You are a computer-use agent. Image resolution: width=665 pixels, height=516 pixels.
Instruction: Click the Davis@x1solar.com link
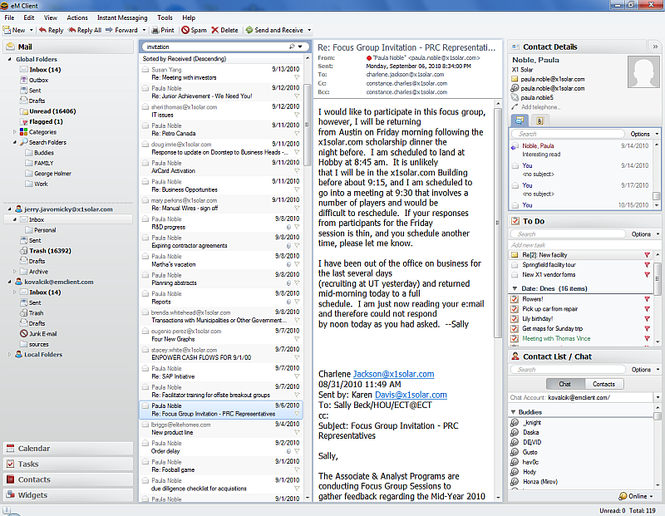tap(411, 395)
